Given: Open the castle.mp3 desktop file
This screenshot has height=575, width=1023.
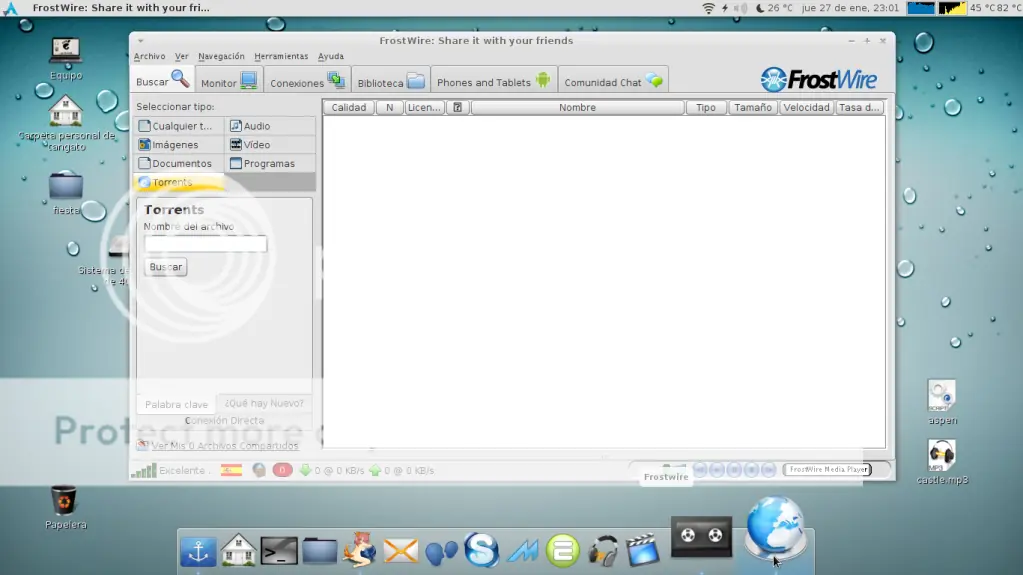Looking at the screenshot, I should 941,456.
